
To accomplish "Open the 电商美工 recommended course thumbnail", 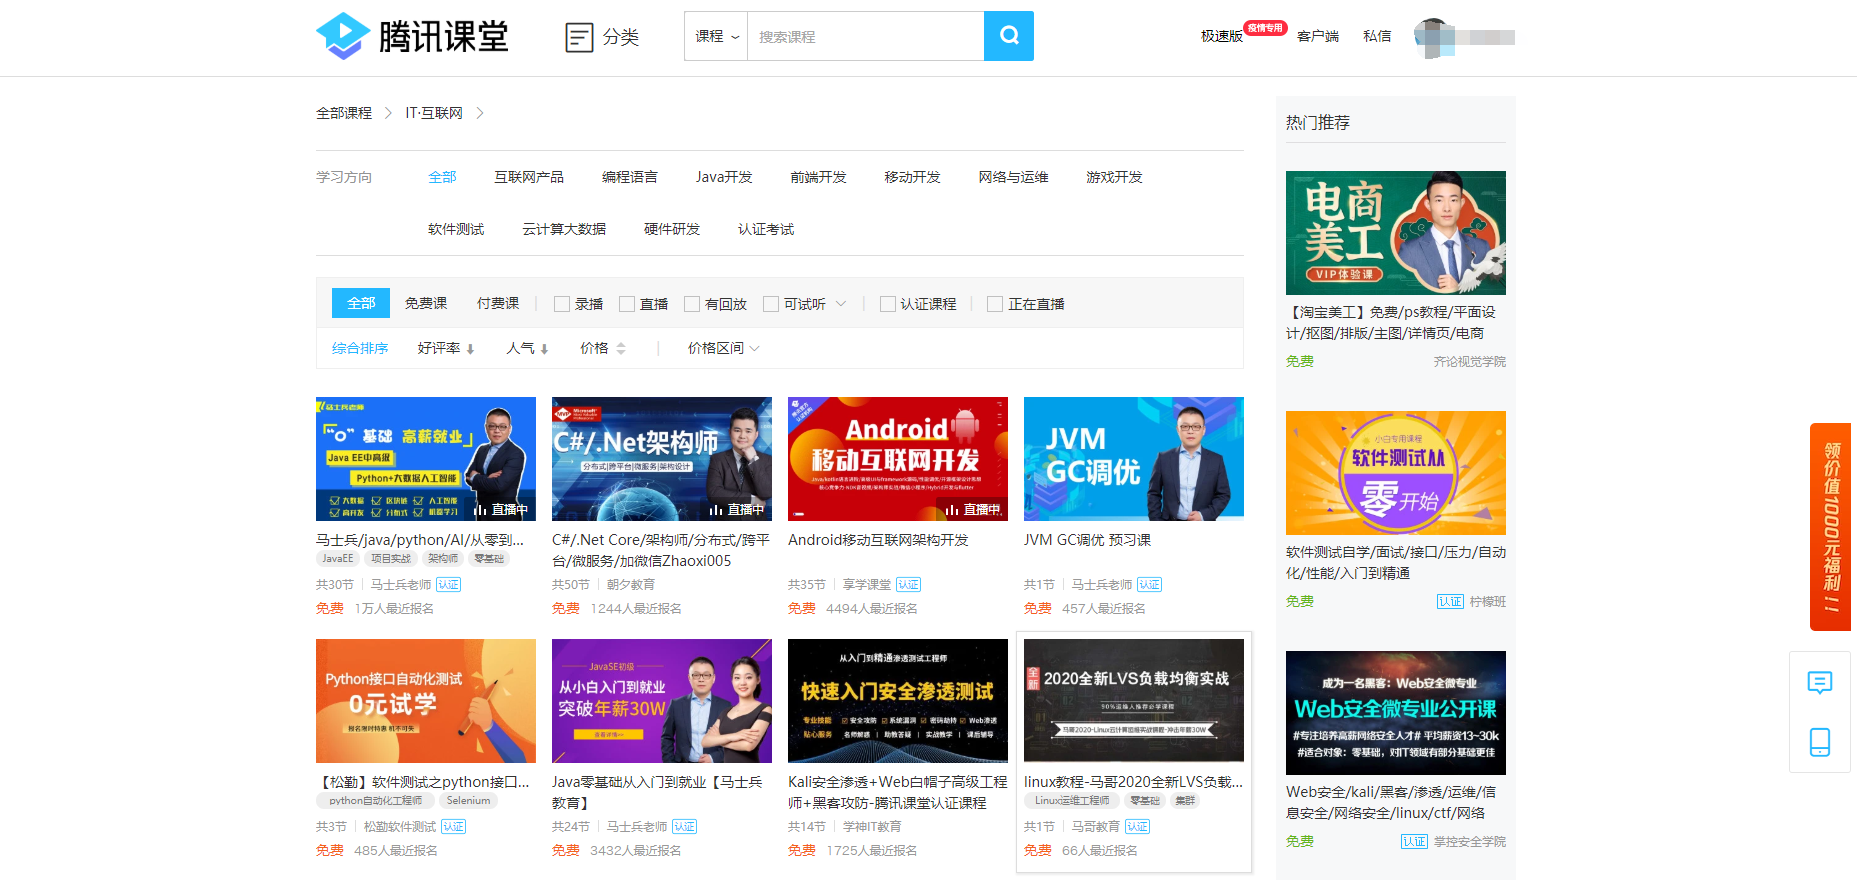I will 1396,233.
